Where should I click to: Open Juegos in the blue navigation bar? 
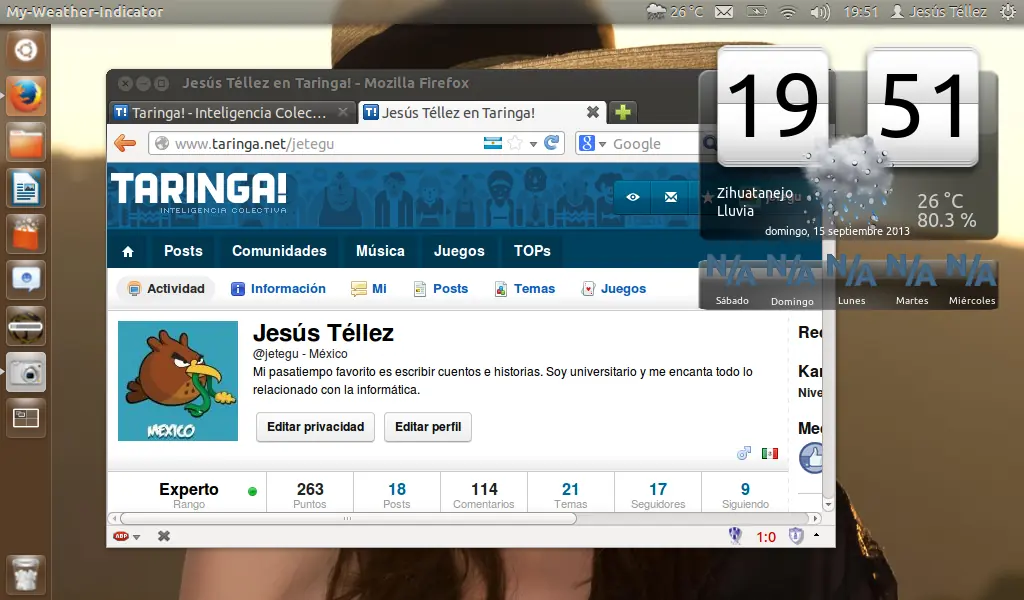[459, 251]
